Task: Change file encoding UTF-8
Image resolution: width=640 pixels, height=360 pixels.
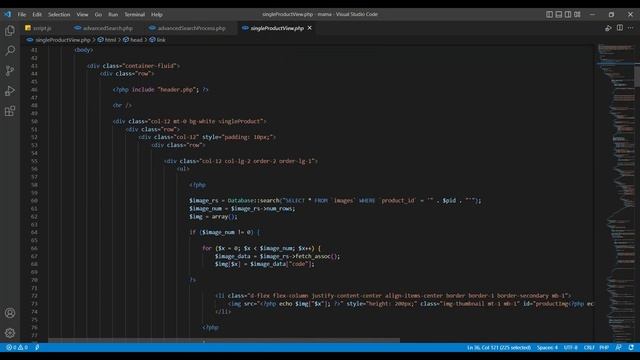Action: click(571, 347)
